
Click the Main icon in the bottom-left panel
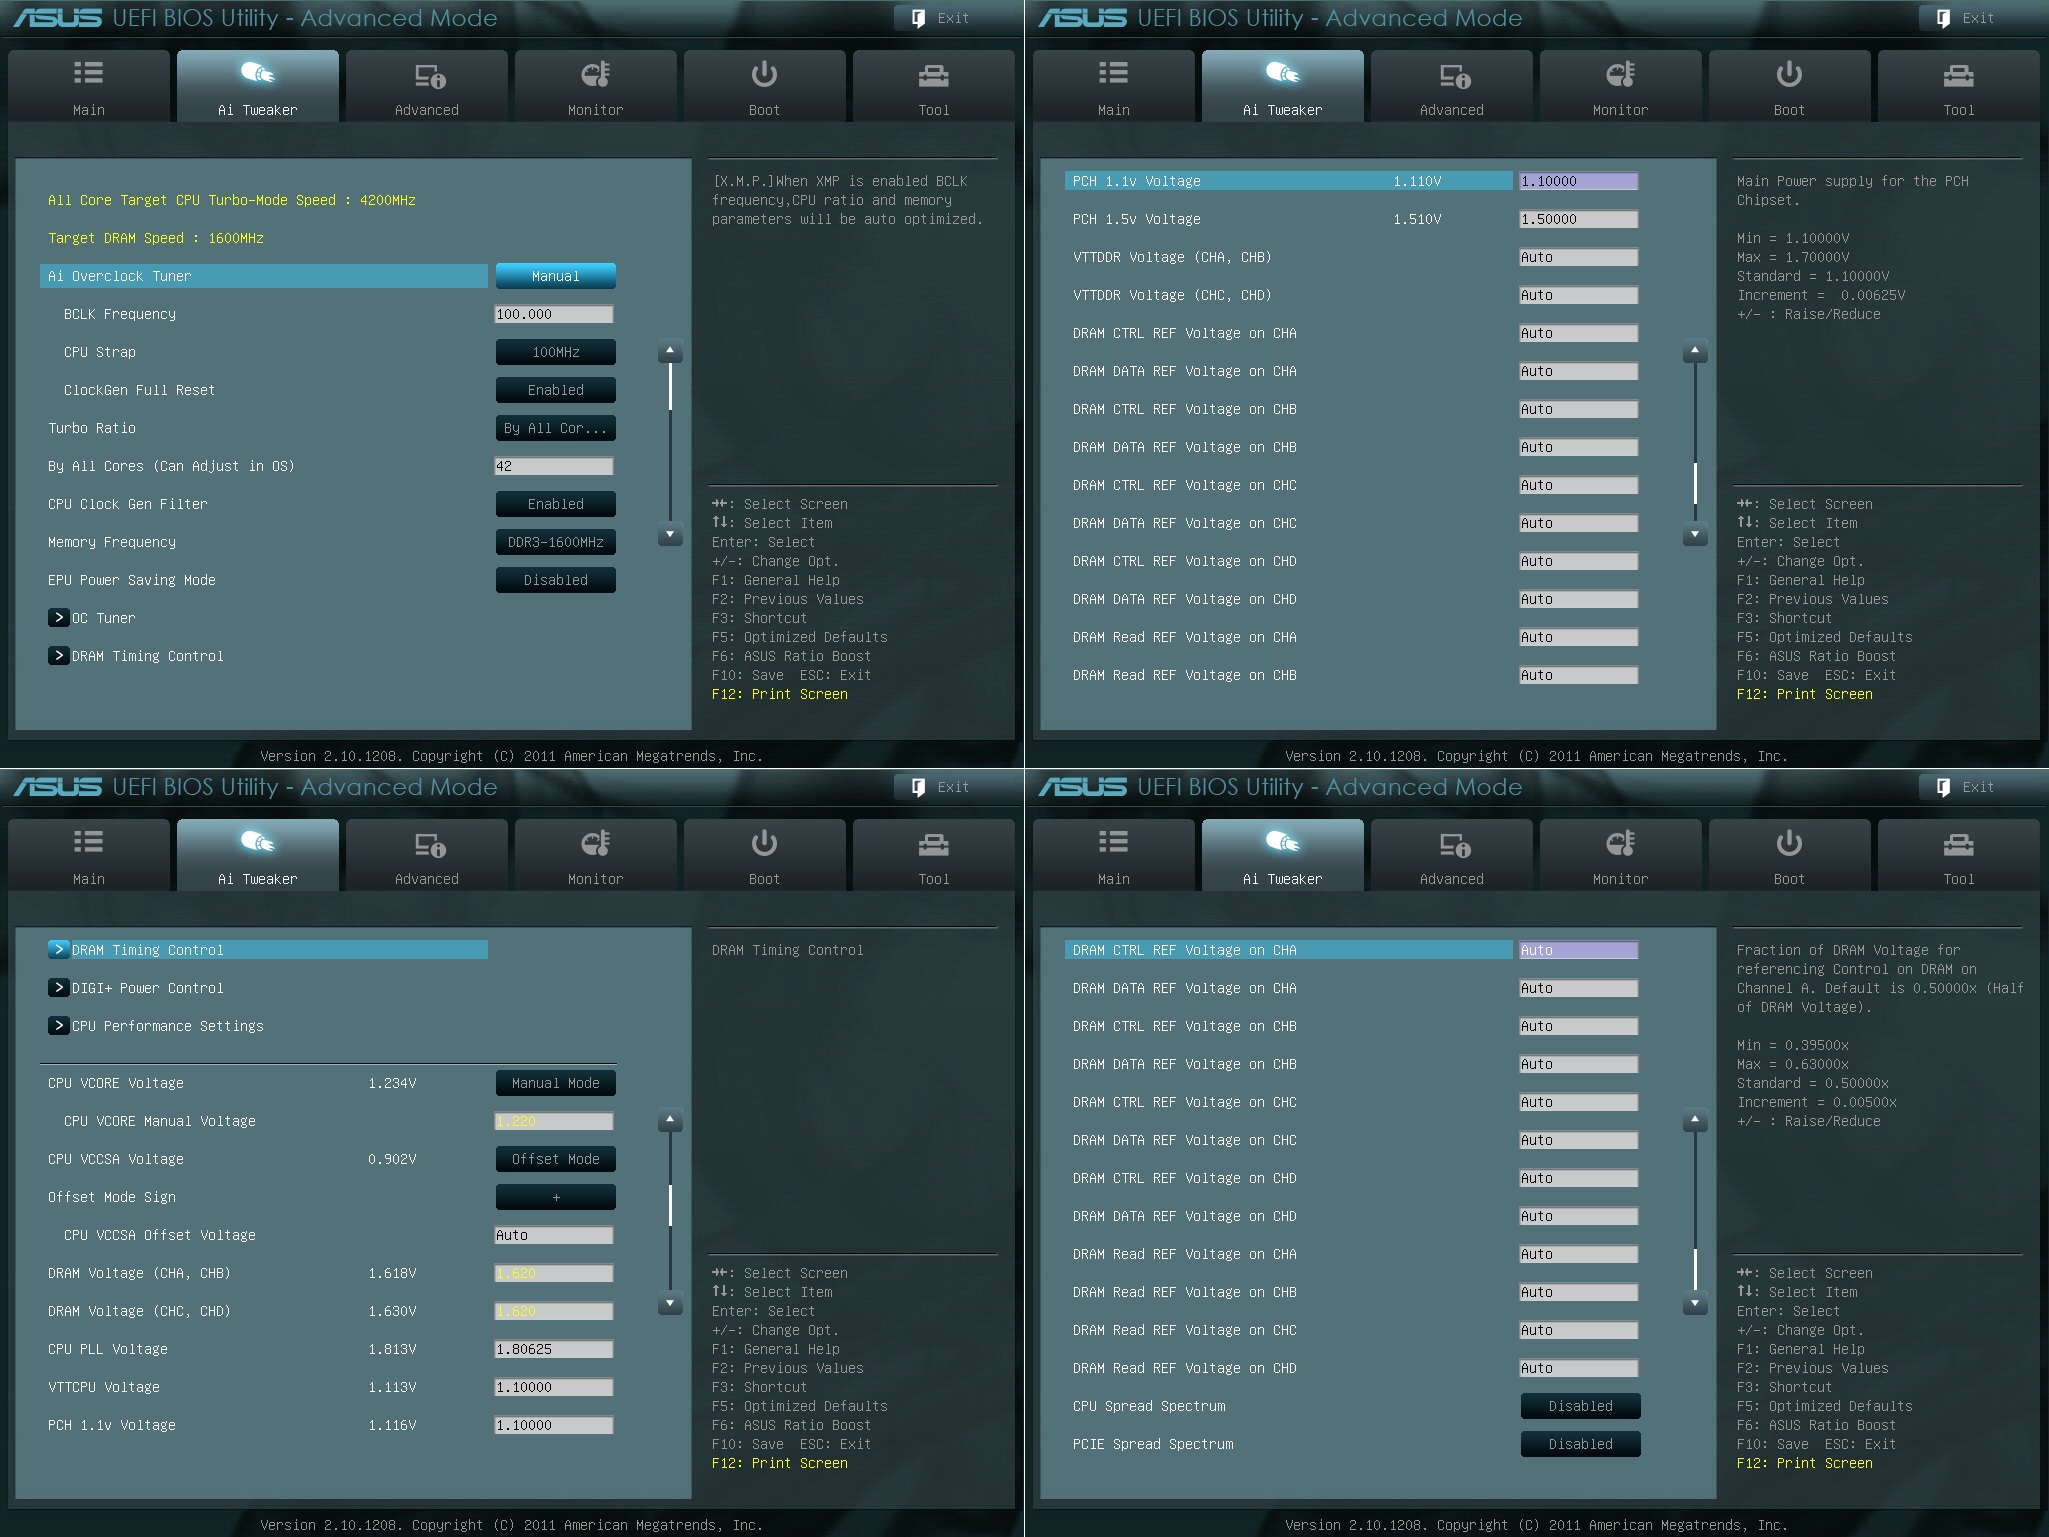pyautogui.click(x=88, y=842)
